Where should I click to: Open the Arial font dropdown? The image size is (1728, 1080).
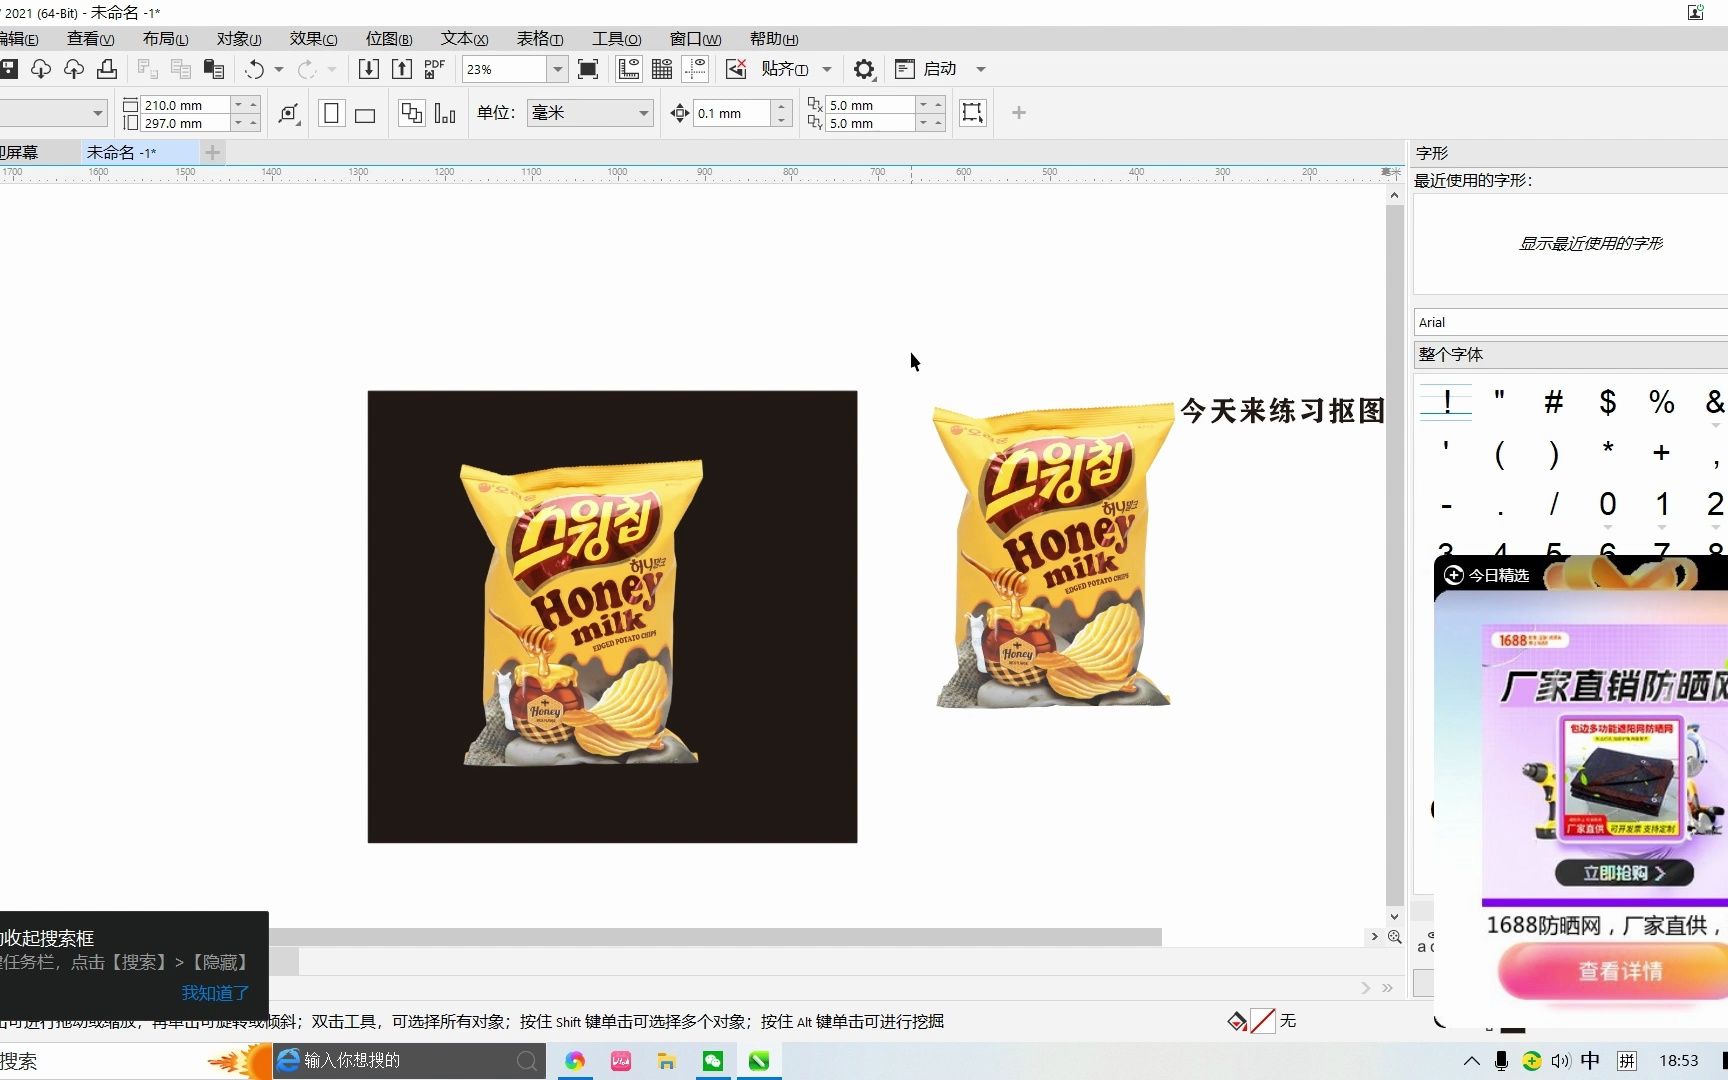tap(1571, 322)
